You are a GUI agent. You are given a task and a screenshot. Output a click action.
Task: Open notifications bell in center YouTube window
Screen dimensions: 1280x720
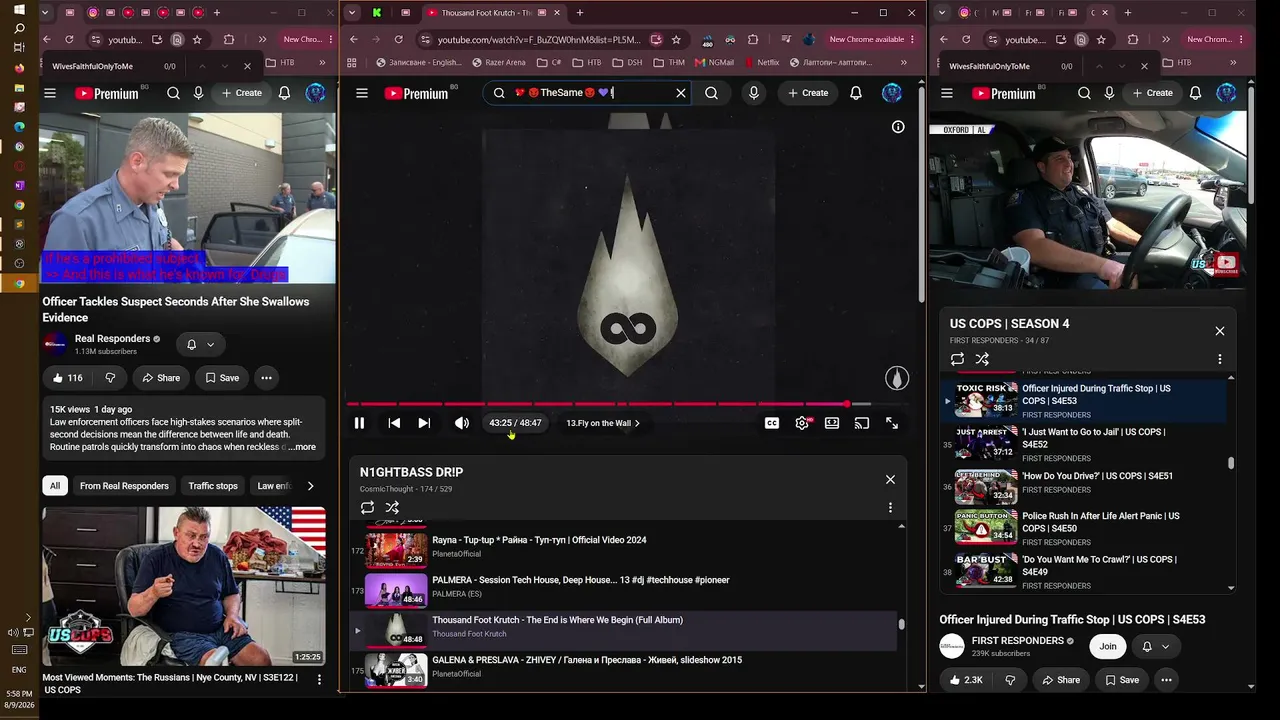point(856,93)
